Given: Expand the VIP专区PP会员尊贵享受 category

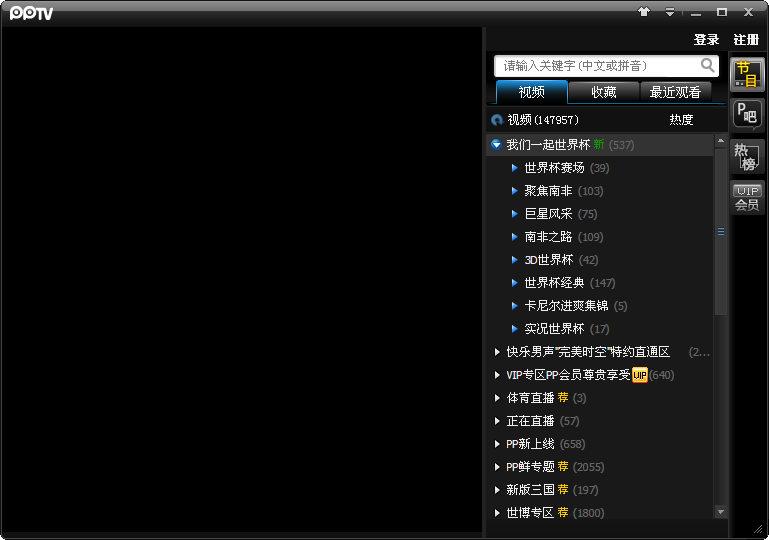Looking at the screenshot, I should [x=497, y=375].
